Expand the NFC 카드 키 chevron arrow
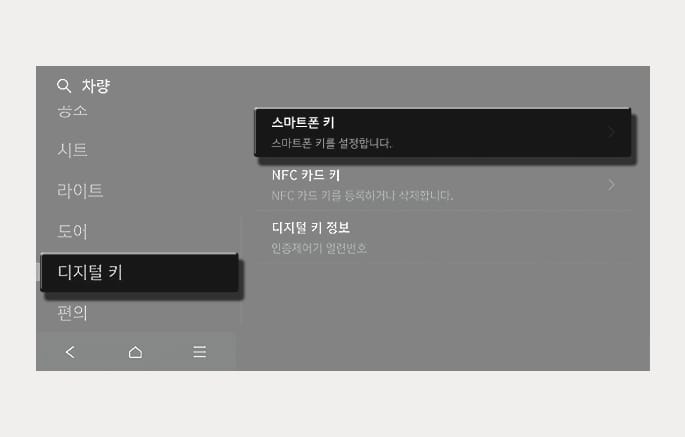The width and height of the screenshot is (685, 437). click(x=612, y=185)
